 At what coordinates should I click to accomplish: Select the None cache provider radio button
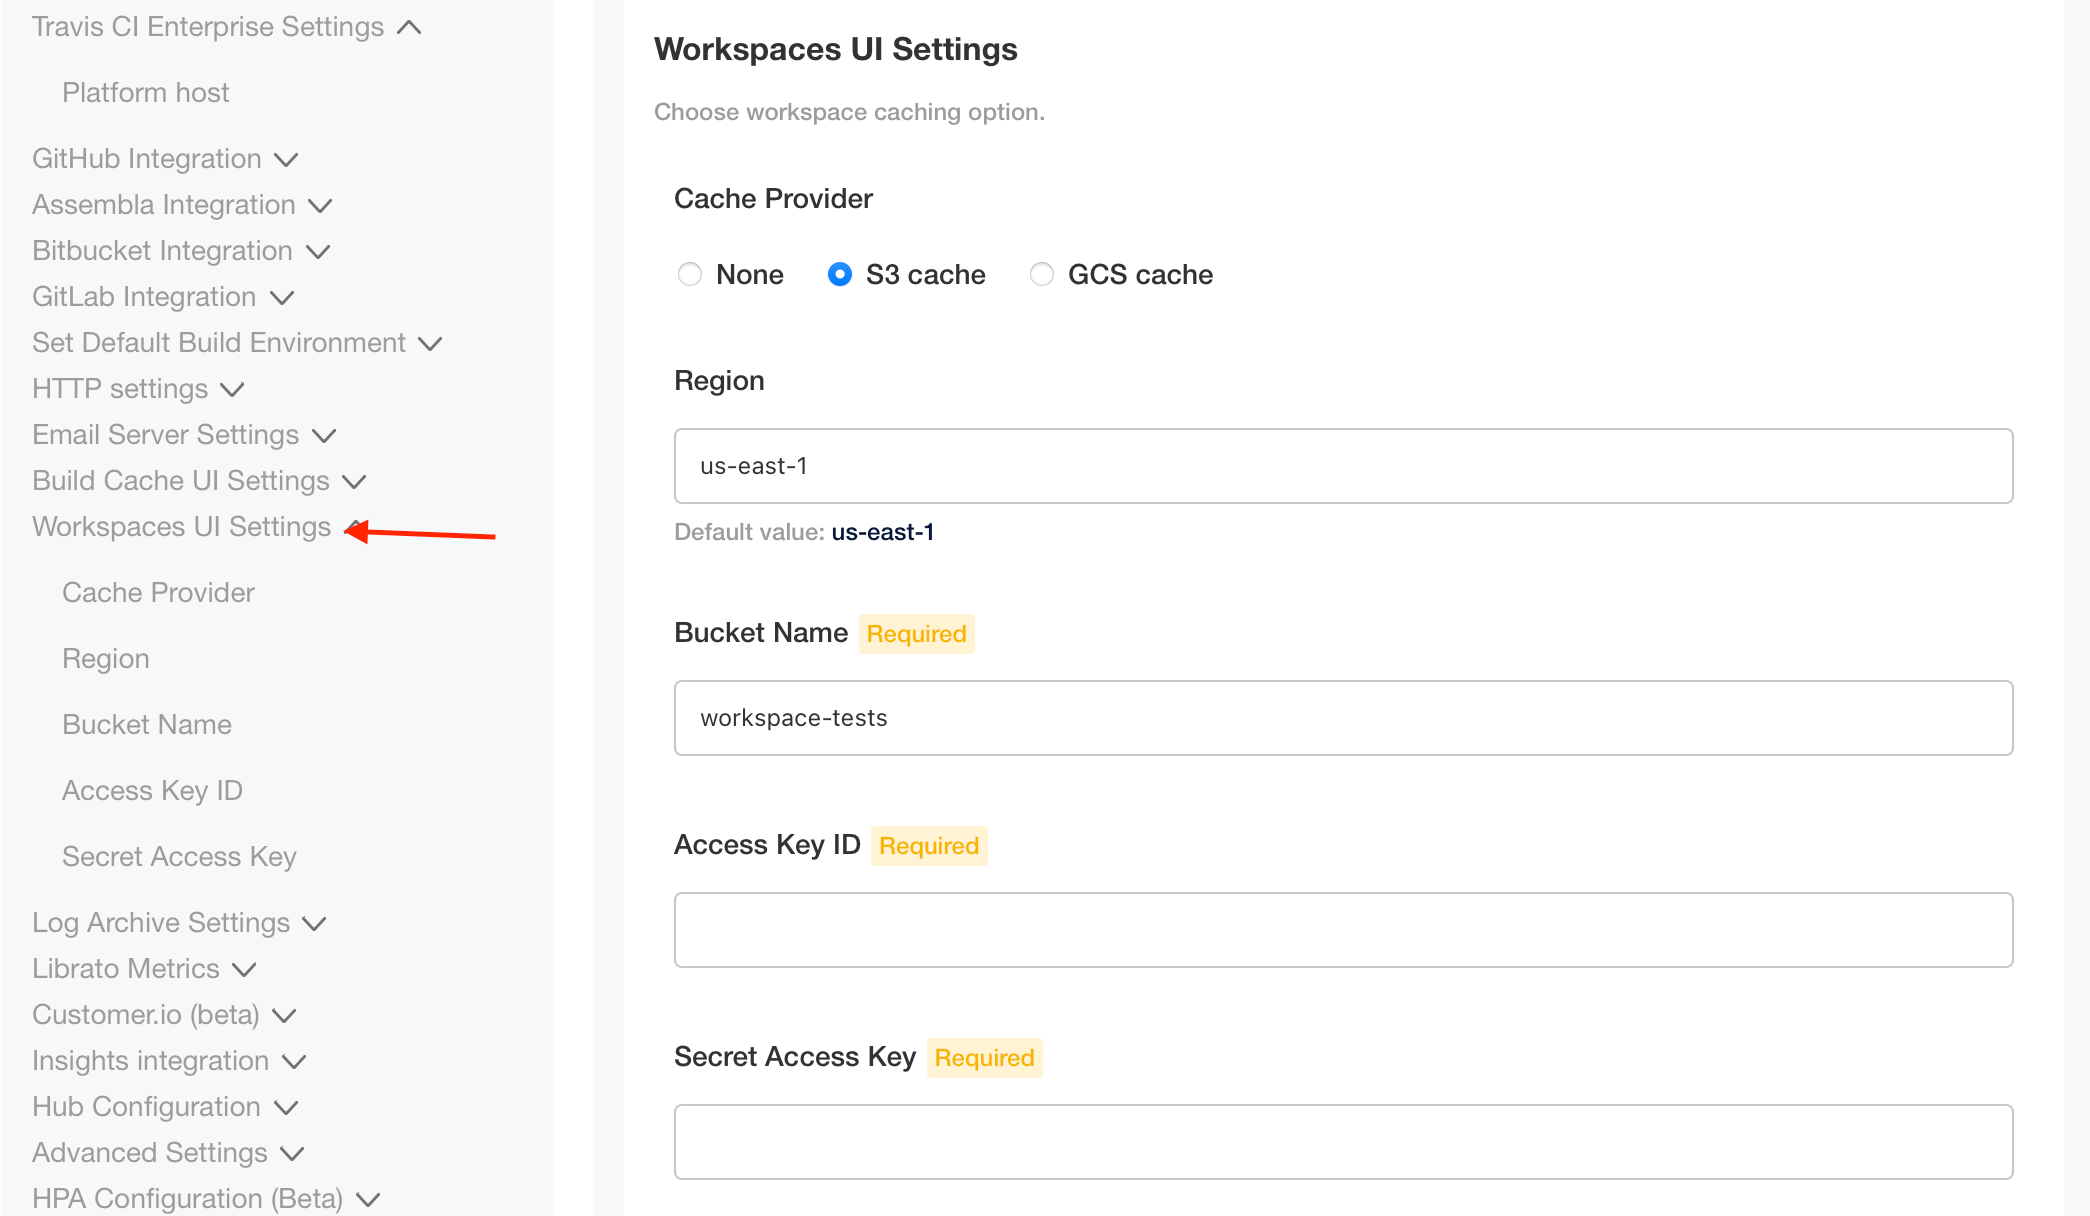tap(690, 275)
